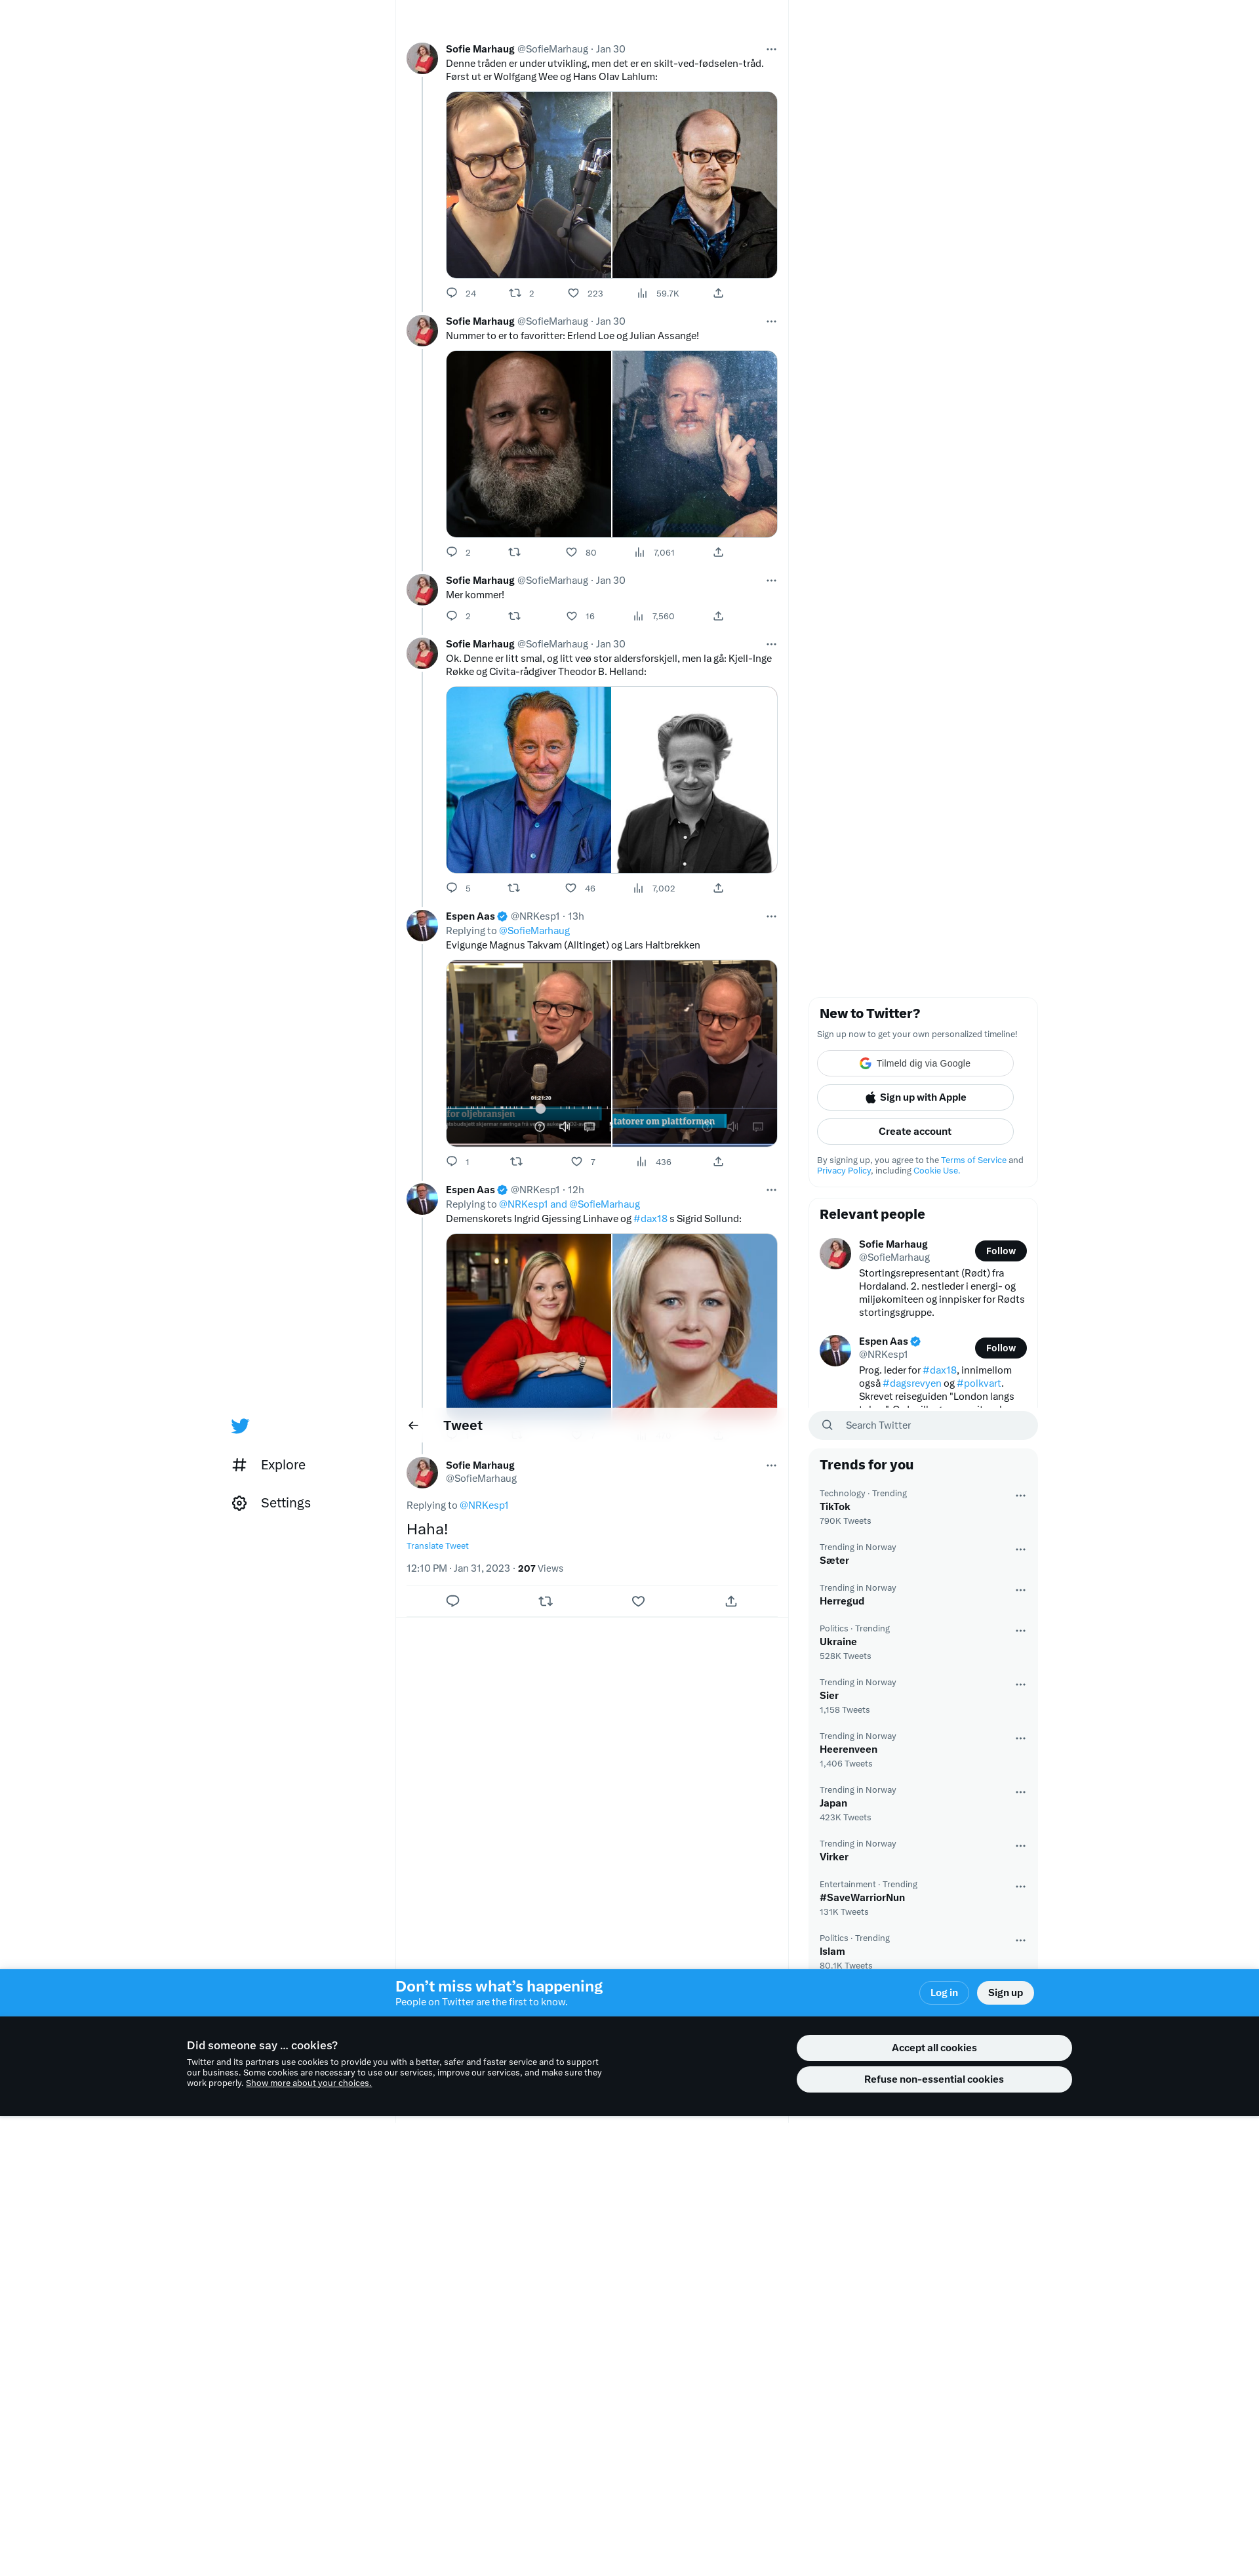1259x2576 pixels.
Task: Share the "Haha!" tweet
Action: click(x=731, y=1601)
